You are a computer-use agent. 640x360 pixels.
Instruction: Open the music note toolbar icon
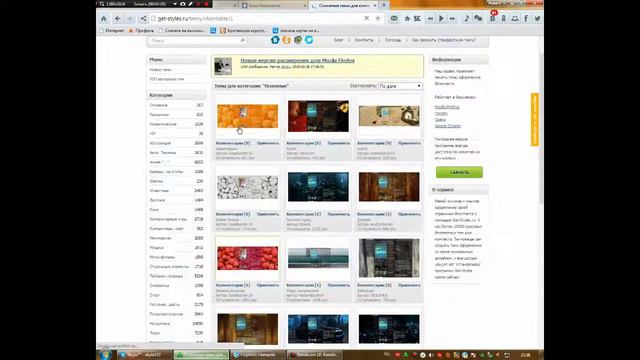coord(467,18)
